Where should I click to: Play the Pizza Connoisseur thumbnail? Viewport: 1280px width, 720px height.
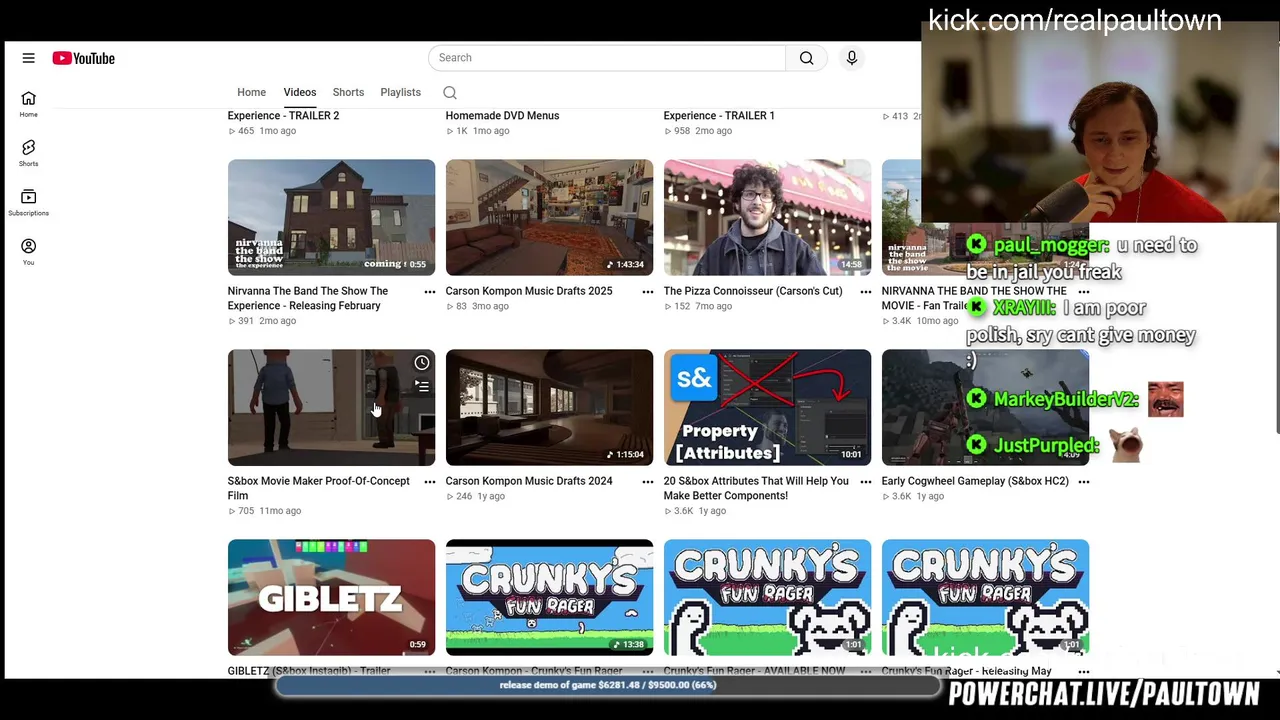pos(767,217)
